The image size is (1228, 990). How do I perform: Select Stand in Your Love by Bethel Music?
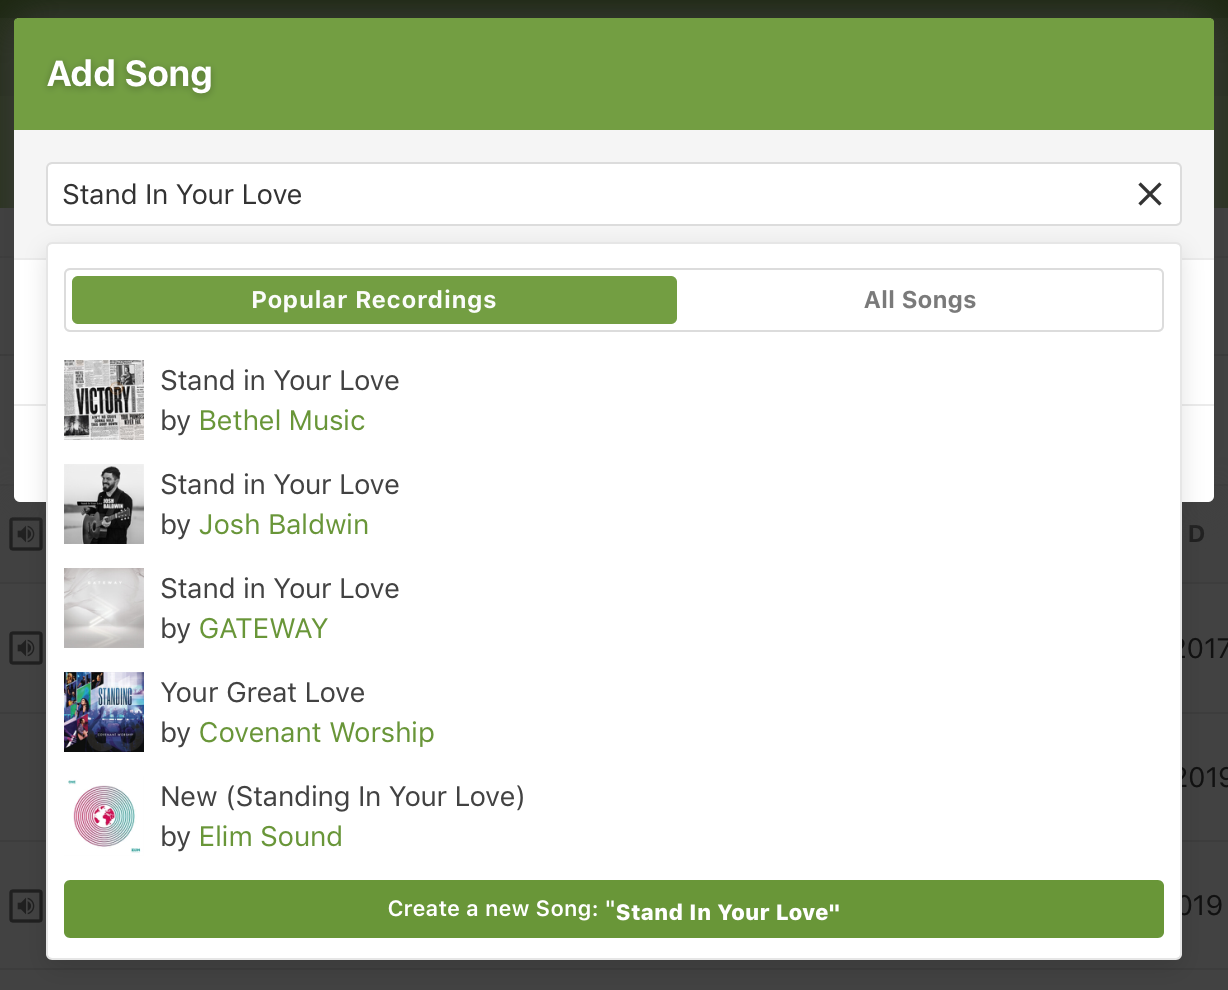point(280,381)
